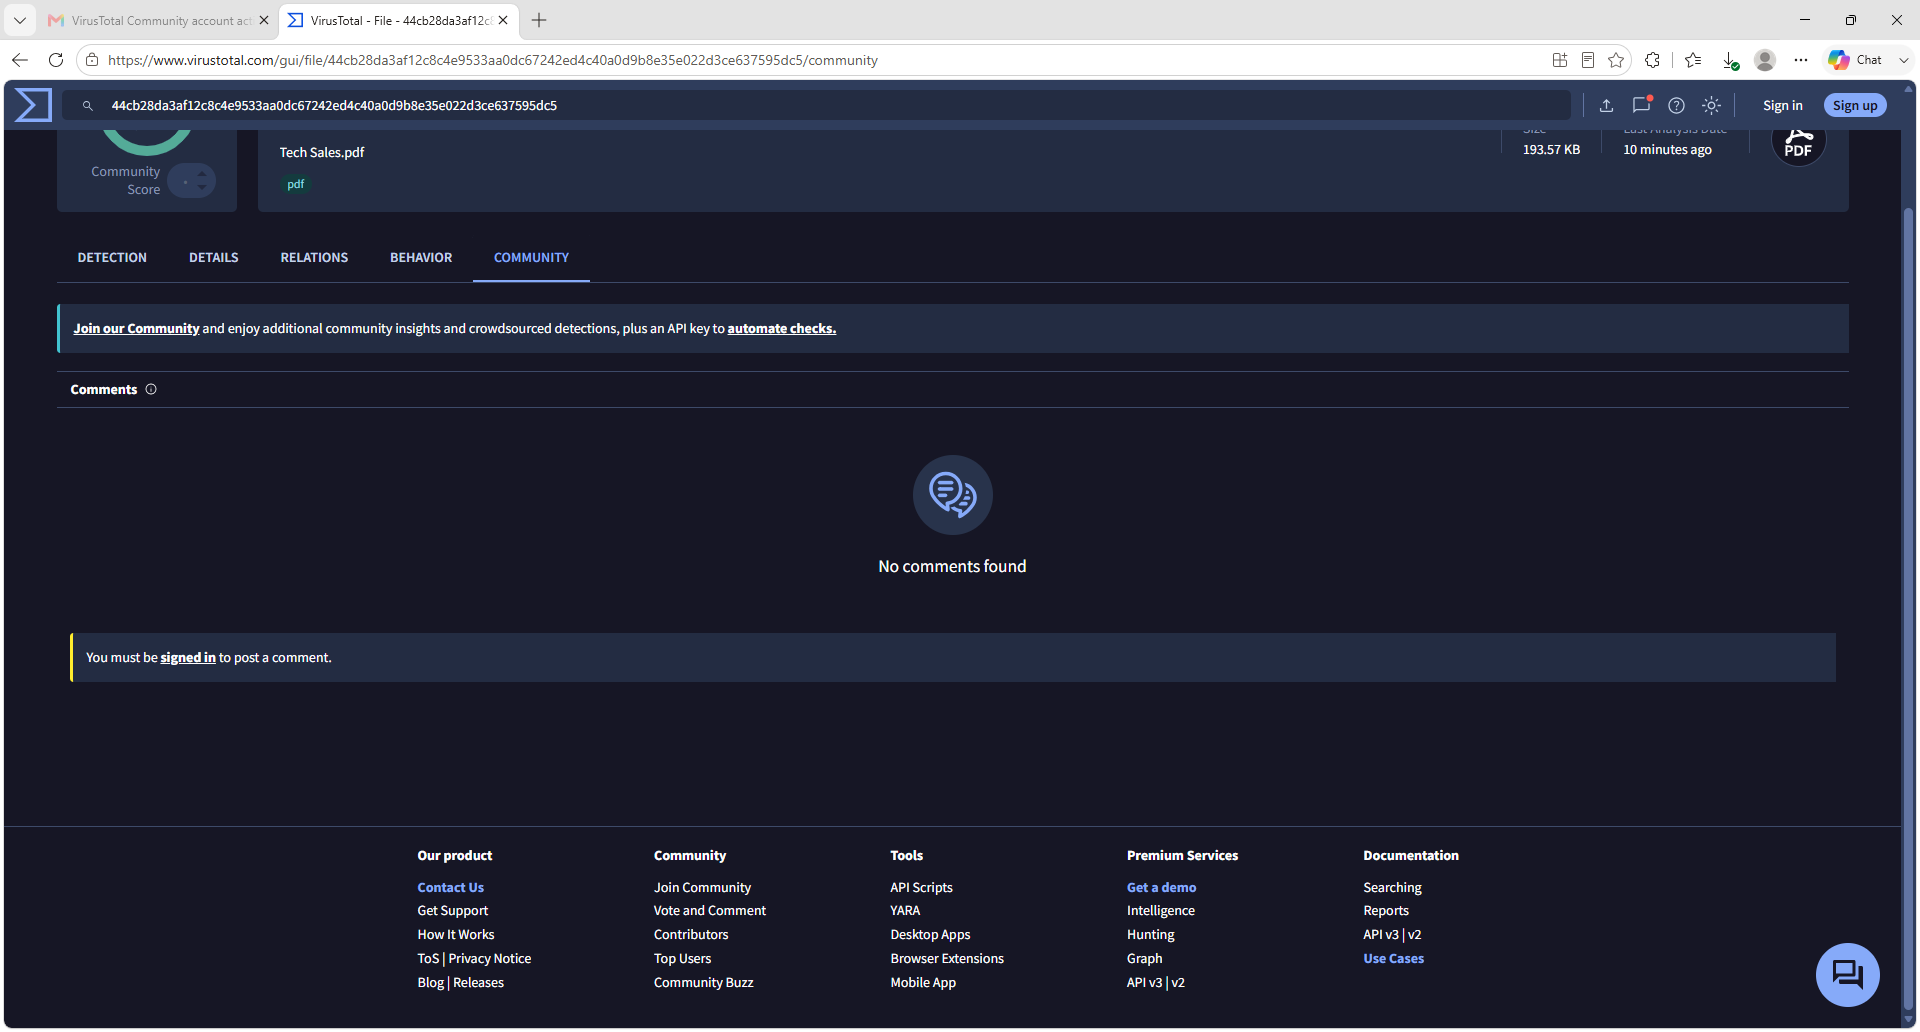Follow the Join our Community link
1920x1032 pixels.
click(136, 329)
